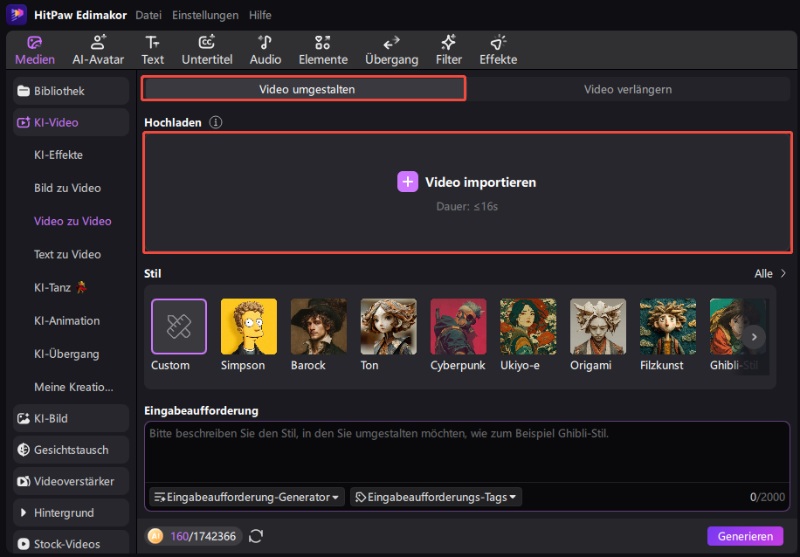
Task: Select the Filter toolbar icon
Action: 448,49
